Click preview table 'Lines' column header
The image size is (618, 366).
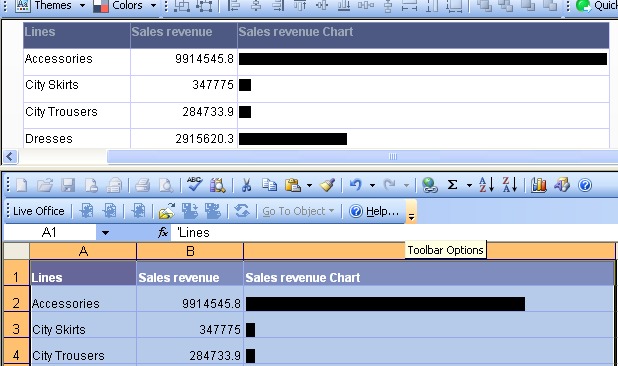point(76,35)
